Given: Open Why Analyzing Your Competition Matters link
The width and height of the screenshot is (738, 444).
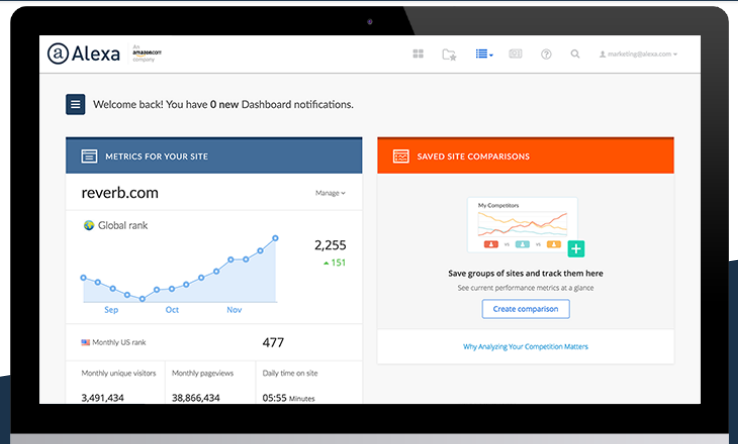Looking at the screenshot, I should click(x=526, y=347).
